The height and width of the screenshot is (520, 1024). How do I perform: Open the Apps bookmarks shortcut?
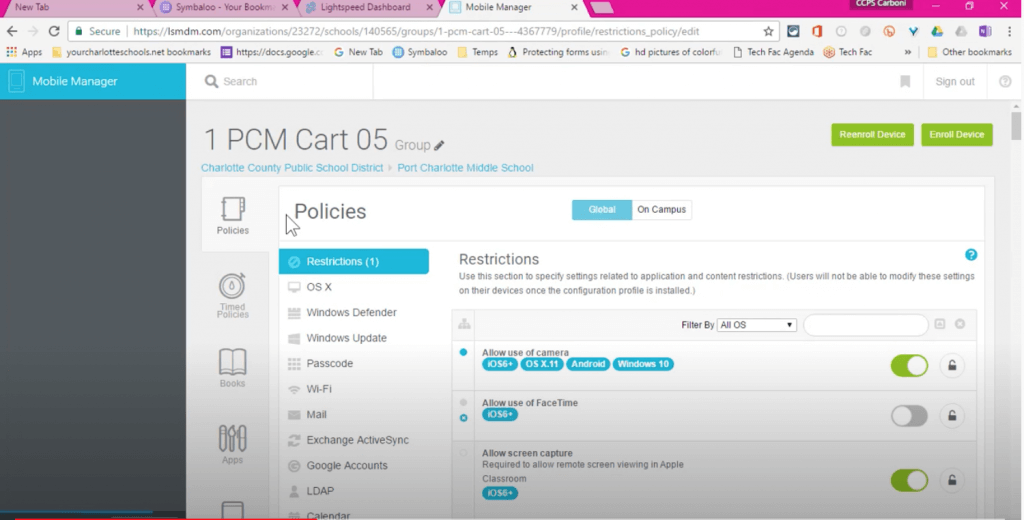[x=24, y=52]
